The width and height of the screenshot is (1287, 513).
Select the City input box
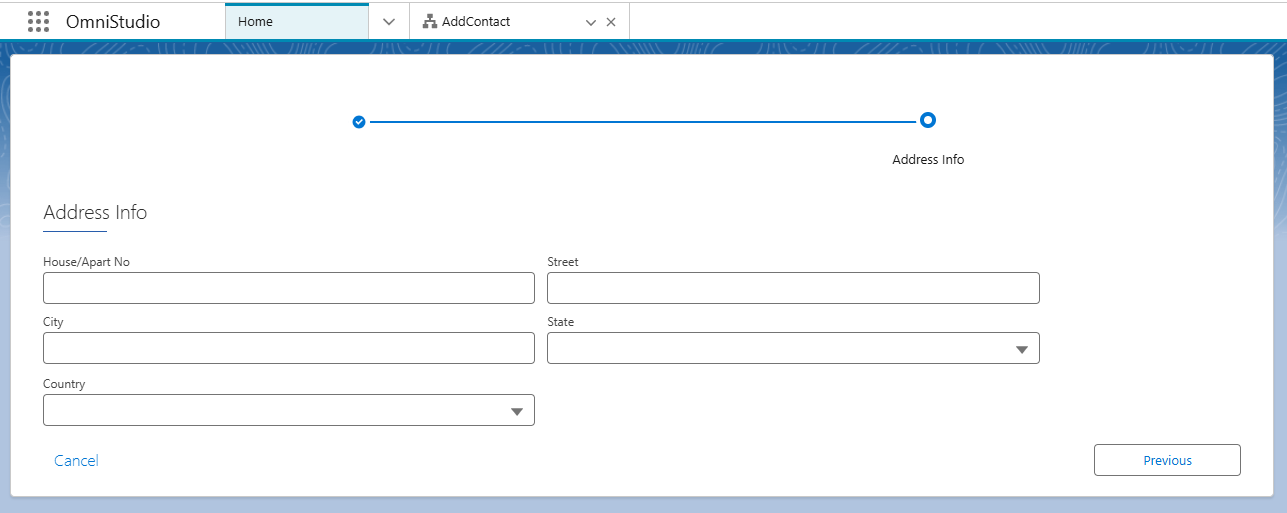coord(289,348)
